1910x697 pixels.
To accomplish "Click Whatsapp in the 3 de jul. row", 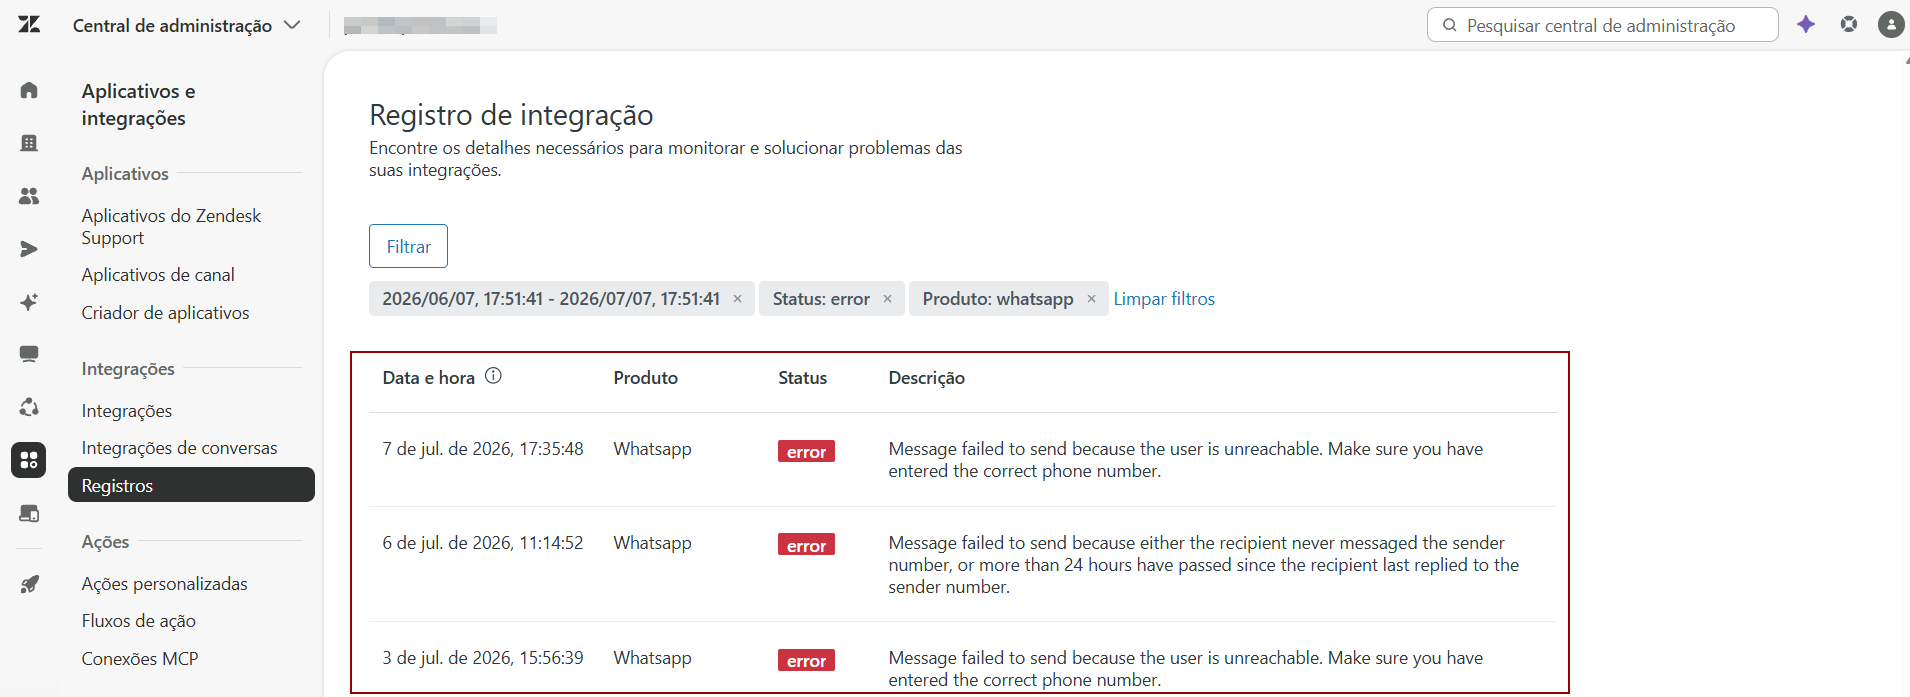I will coord(652,658).
